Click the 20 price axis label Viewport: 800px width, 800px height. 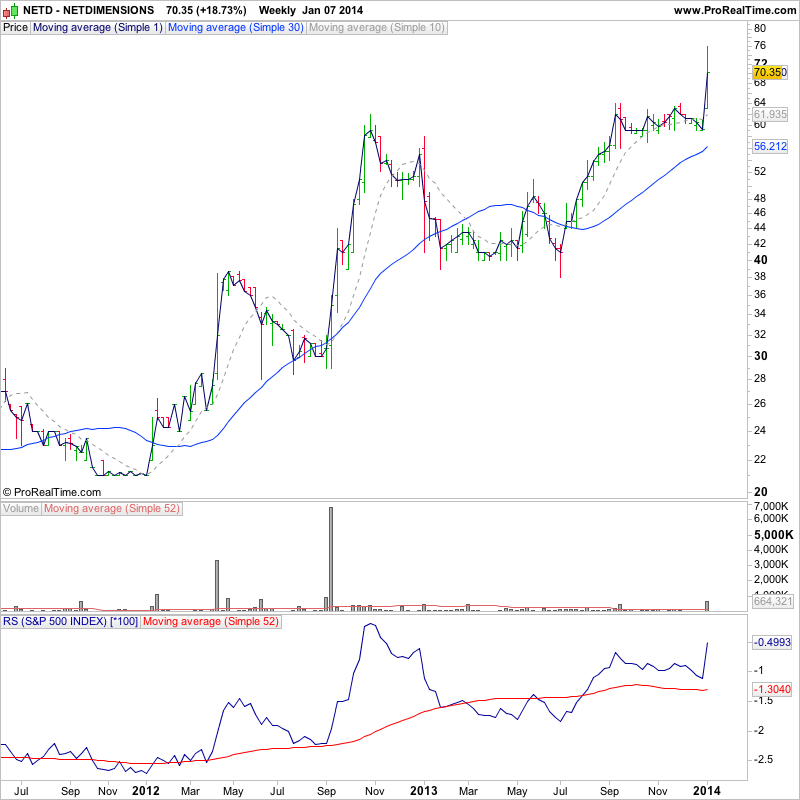coord(760,492)
